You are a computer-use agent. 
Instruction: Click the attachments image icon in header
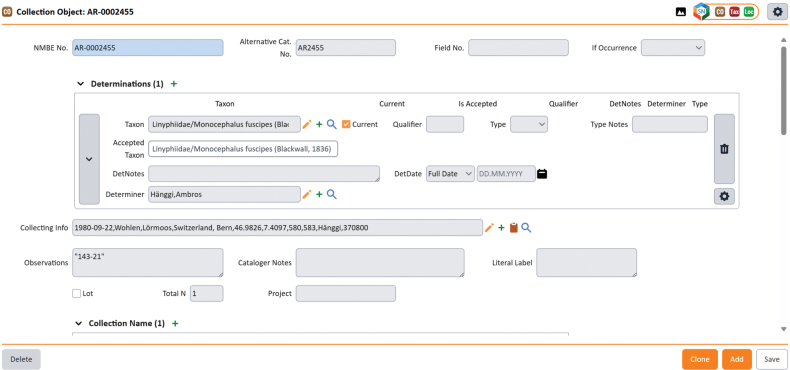[681, 12]
